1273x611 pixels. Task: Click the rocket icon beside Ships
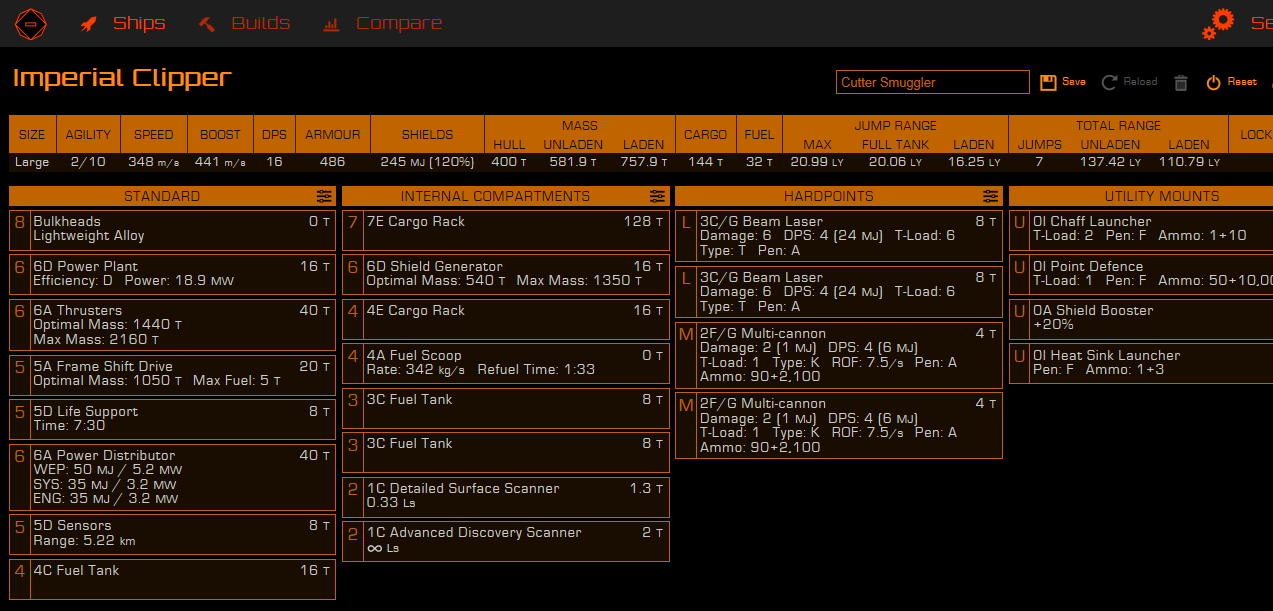(x=88, y=23)
